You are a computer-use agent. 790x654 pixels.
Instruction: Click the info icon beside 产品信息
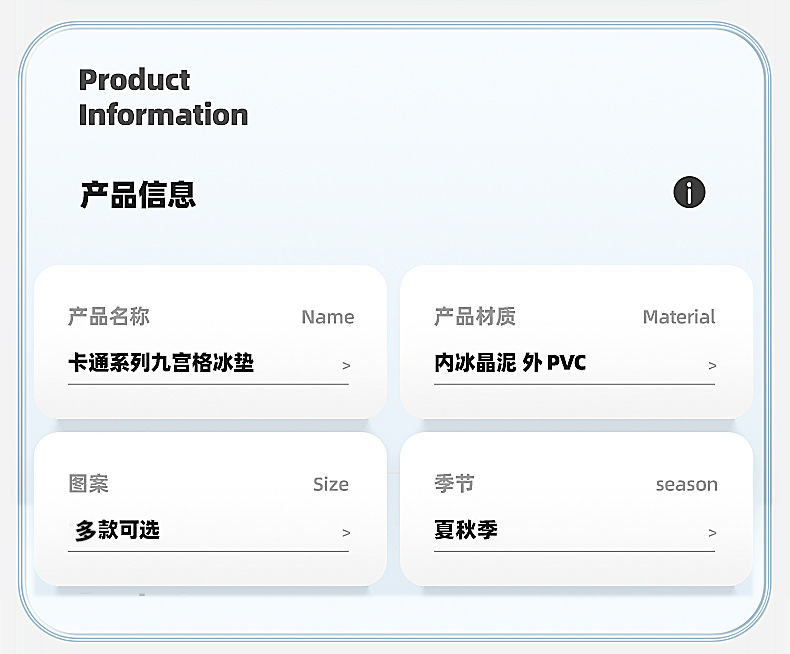pos(689,192)
